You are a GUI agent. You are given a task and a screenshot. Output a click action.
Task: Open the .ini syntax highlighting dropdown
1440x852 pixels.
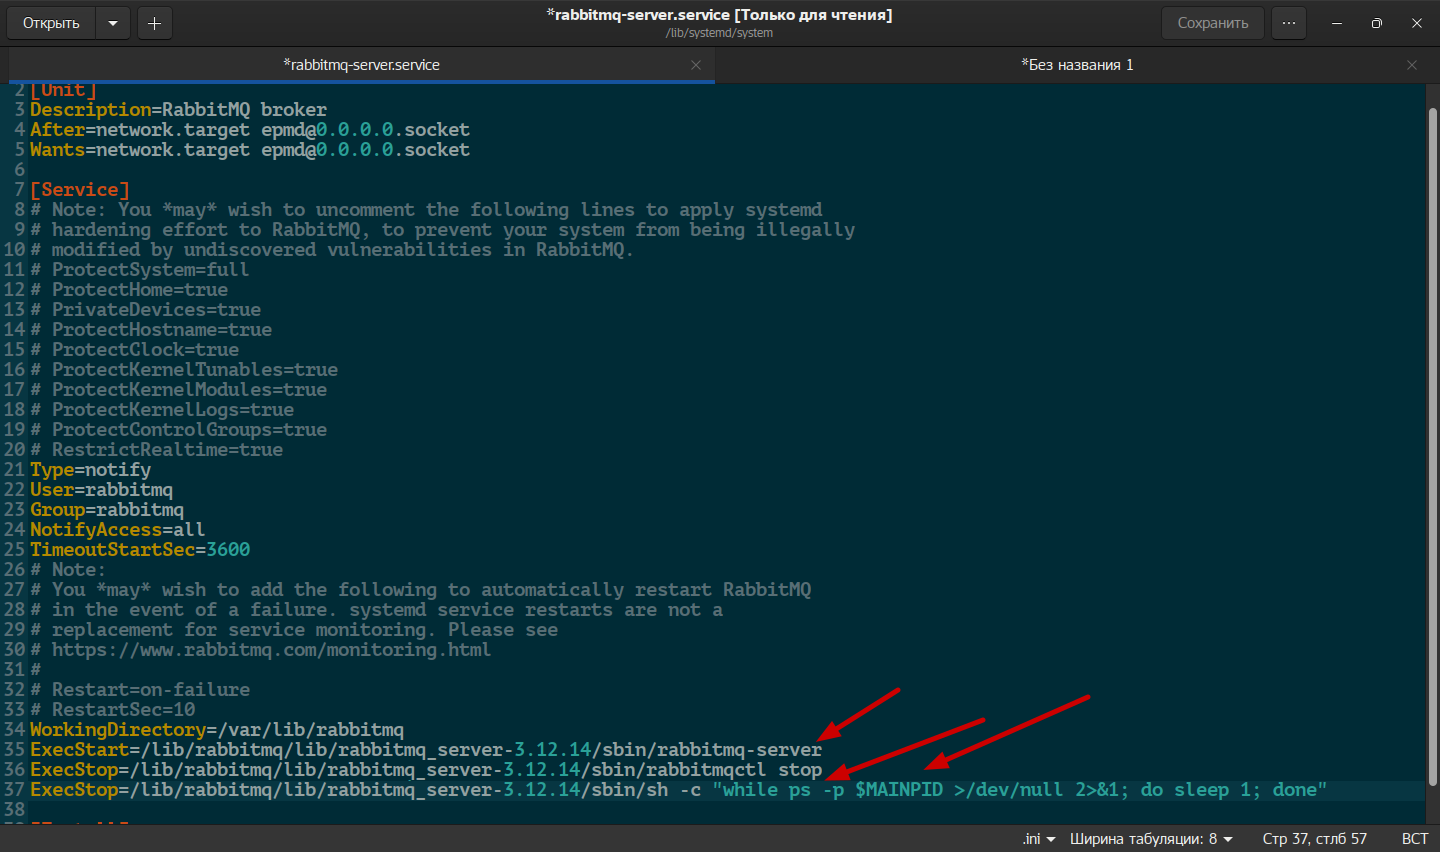point(1039,839)
